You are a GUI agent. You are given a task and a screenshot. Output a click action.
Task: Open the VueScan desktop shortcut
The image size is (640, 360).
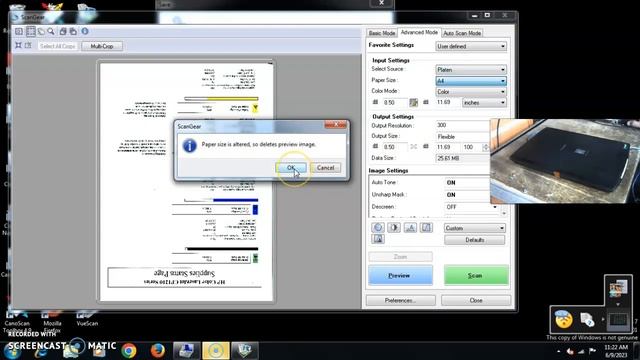coord(87,318)
